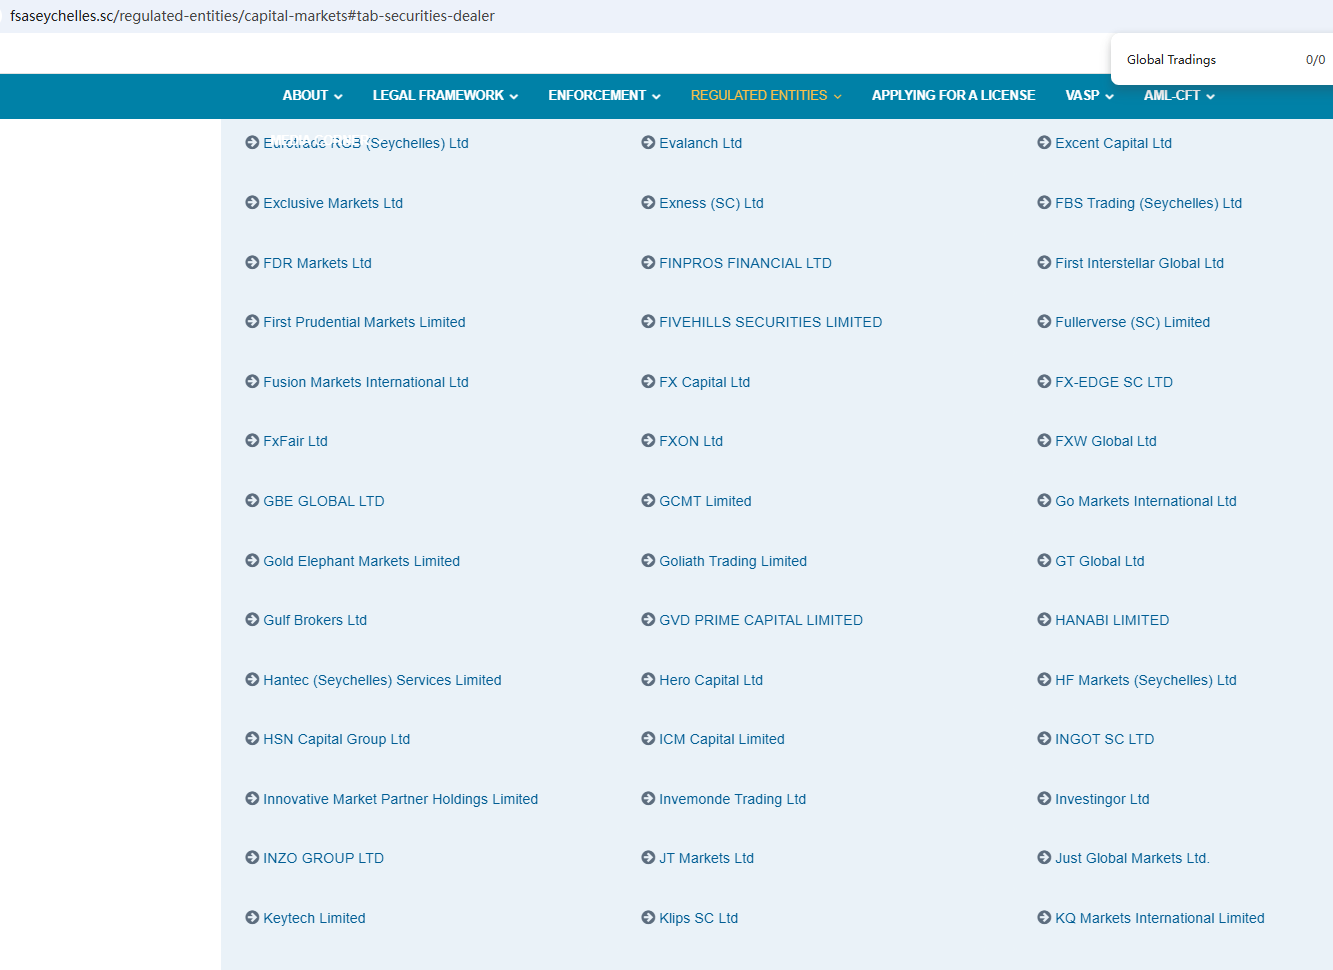
Task: Click the arrow icon beside FXW Global Ltd
Action: click(x=1044, y=441)
